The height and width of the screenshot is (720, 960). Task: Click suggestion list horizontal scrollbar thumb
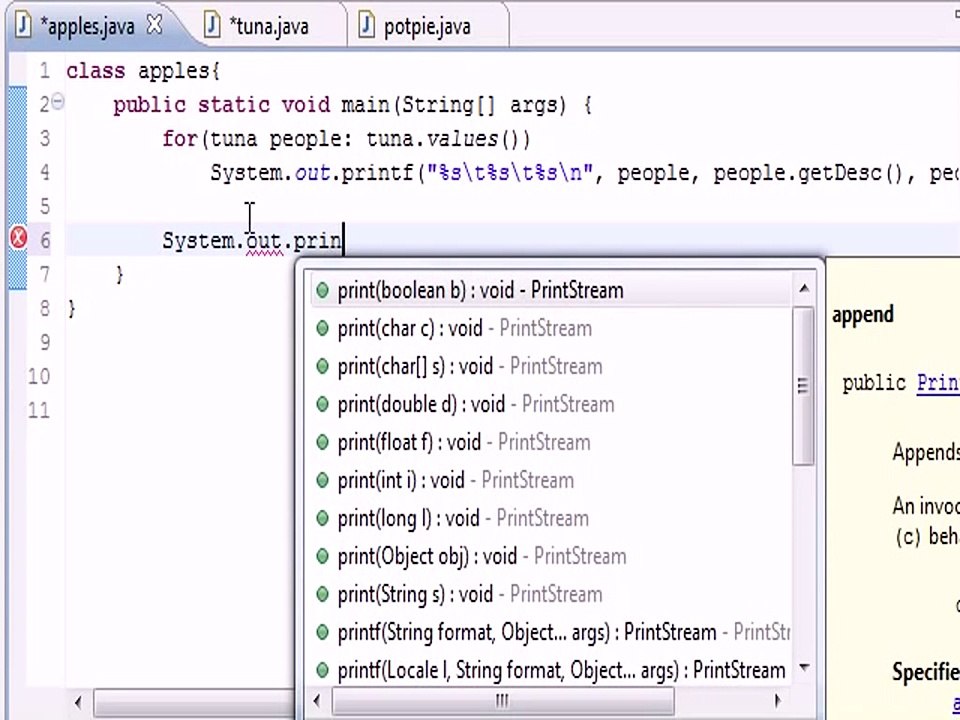pyautogui.click(x=502, y=700)
